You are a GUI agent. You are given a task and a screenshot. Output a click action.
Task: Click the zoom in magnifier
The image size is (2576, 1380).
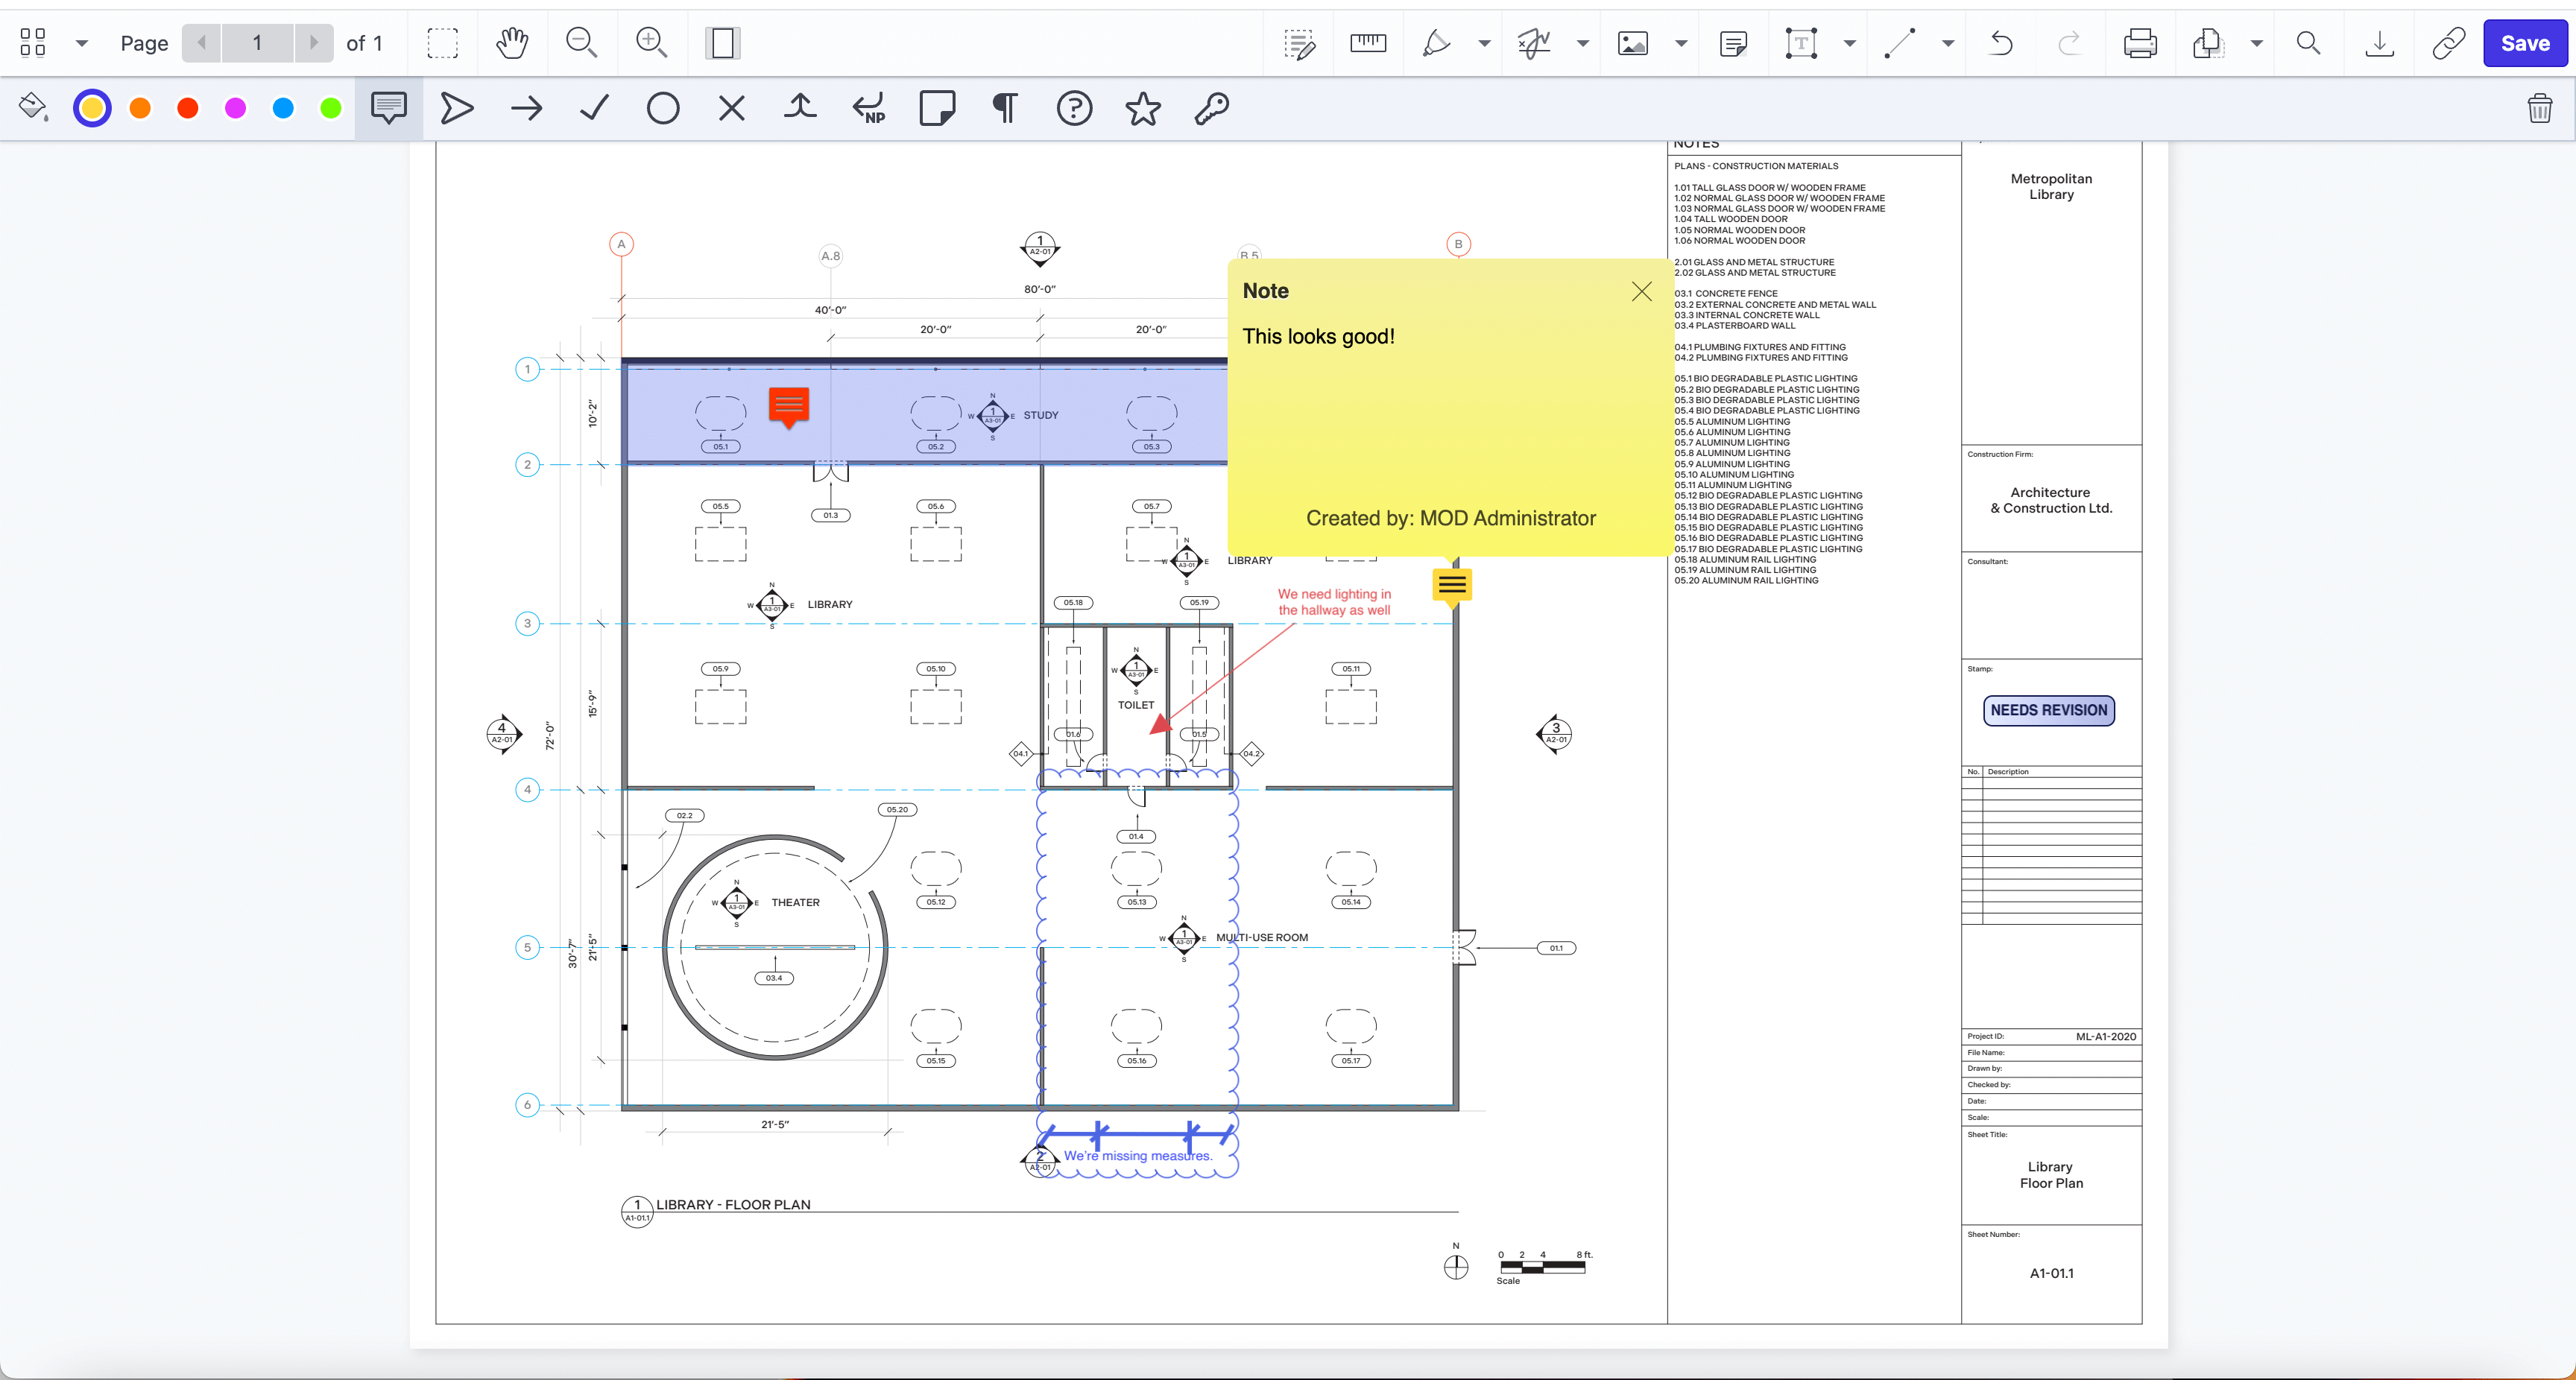click(651, 43)
